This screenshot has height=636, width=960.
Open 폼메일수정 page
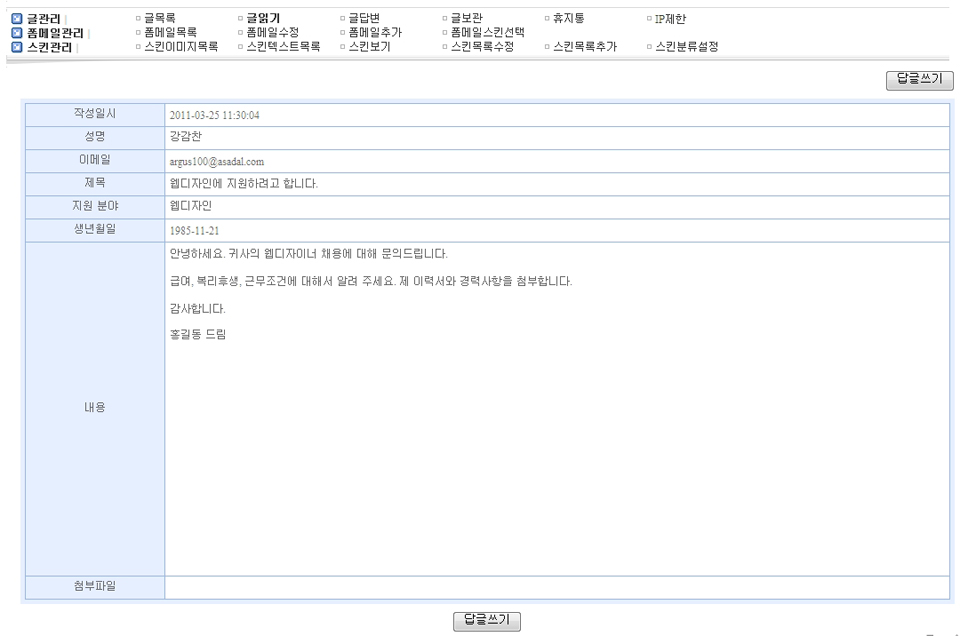pos(273,33)
